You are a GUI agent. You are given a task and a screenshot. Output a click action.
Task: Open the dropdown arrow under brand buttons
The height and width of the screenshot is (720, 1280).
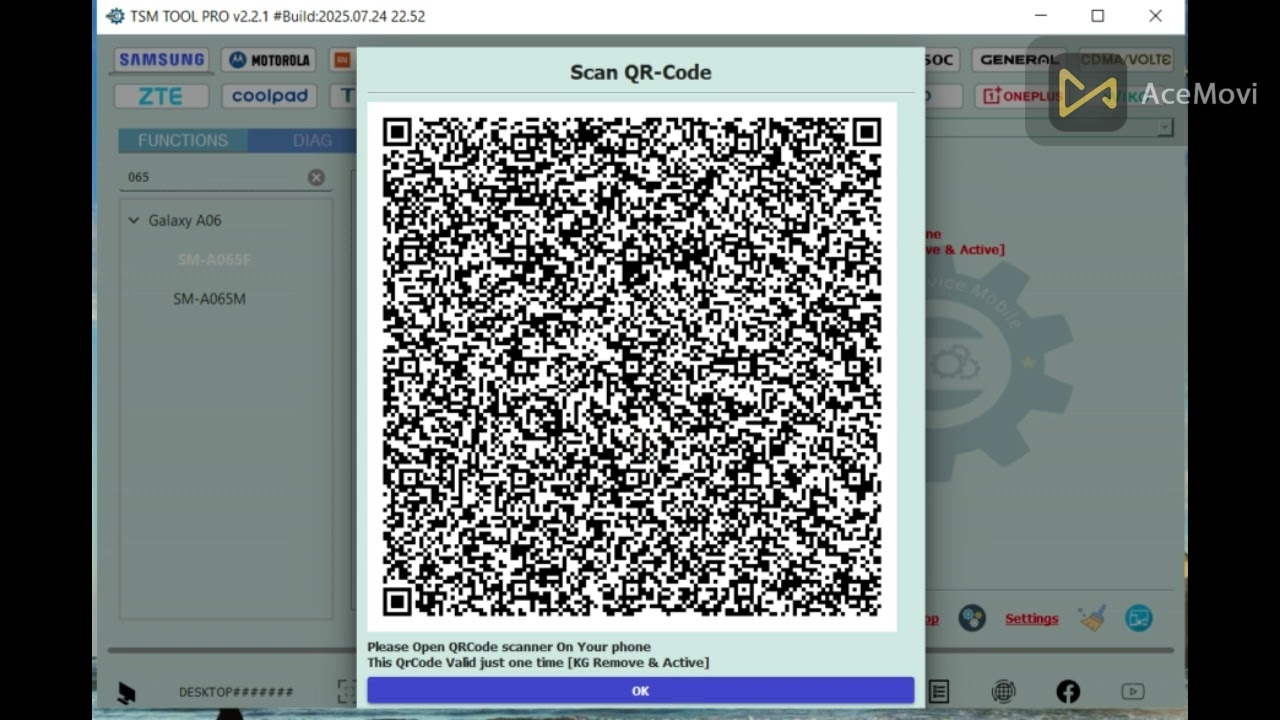point(1165,127)
